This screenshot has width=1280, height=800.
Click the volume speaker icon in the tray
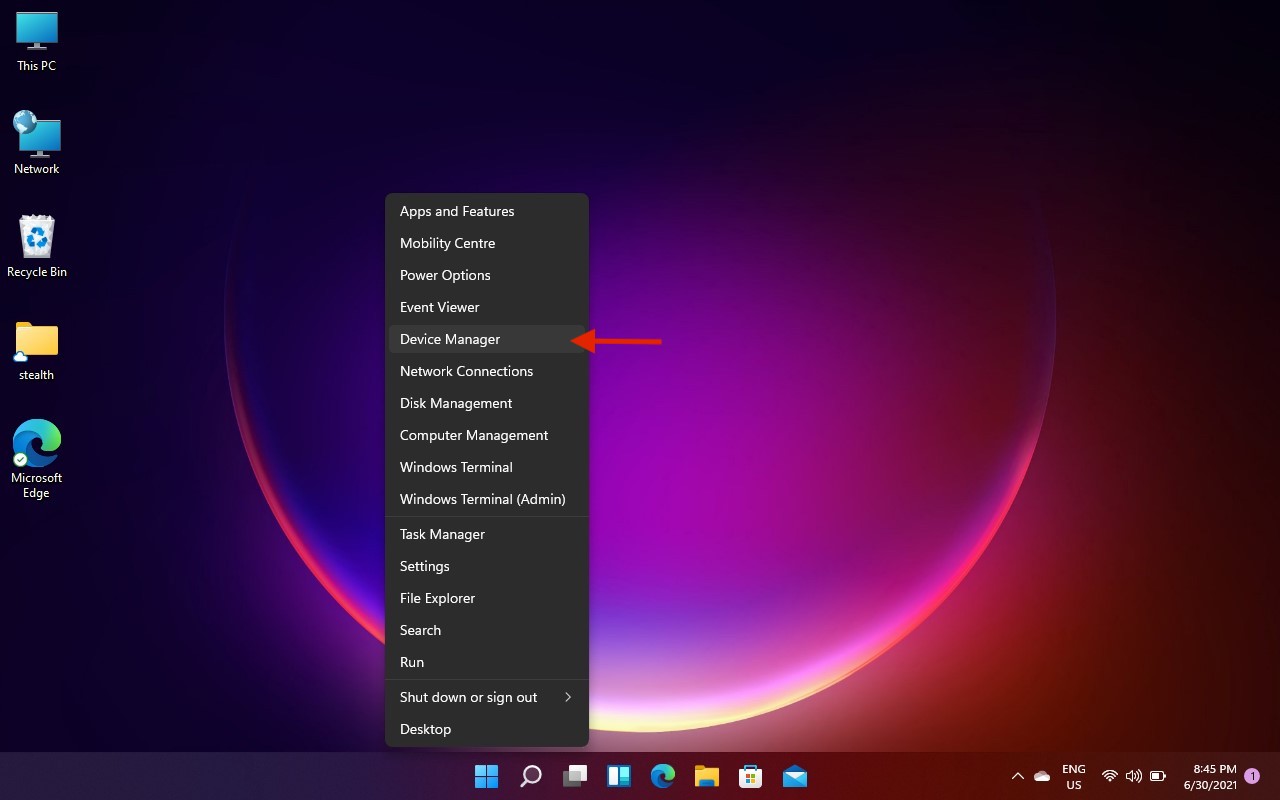[1133, 776]
